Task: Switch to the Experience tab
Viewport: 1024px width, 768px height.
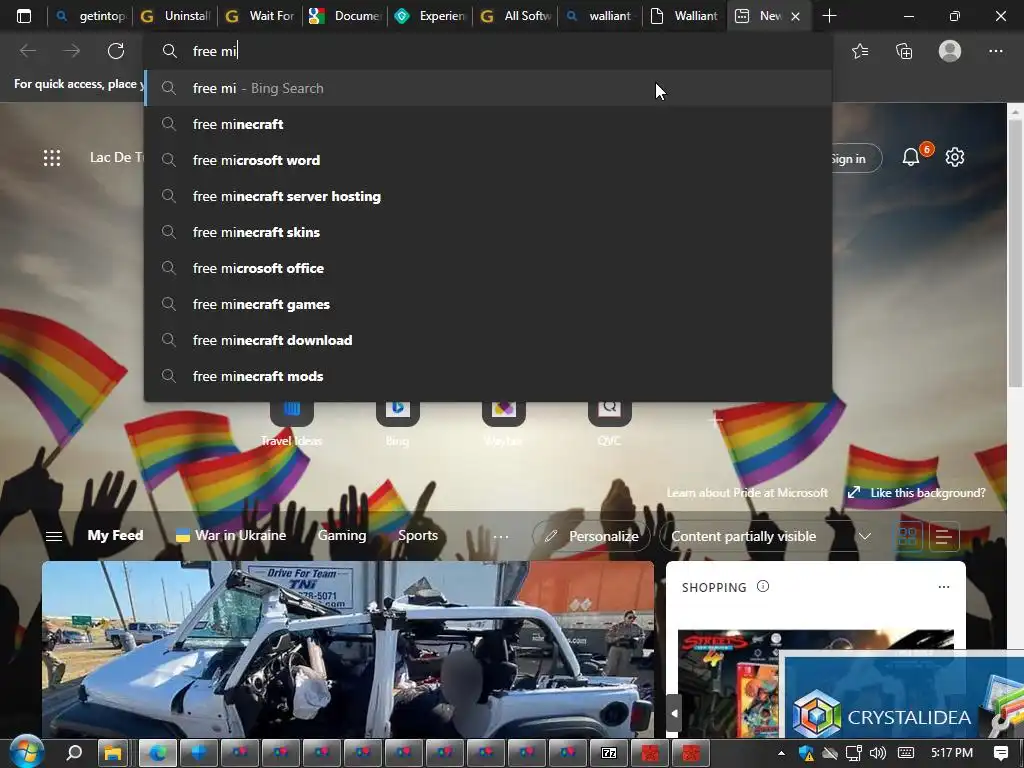Action: click(x=431, y=16)
